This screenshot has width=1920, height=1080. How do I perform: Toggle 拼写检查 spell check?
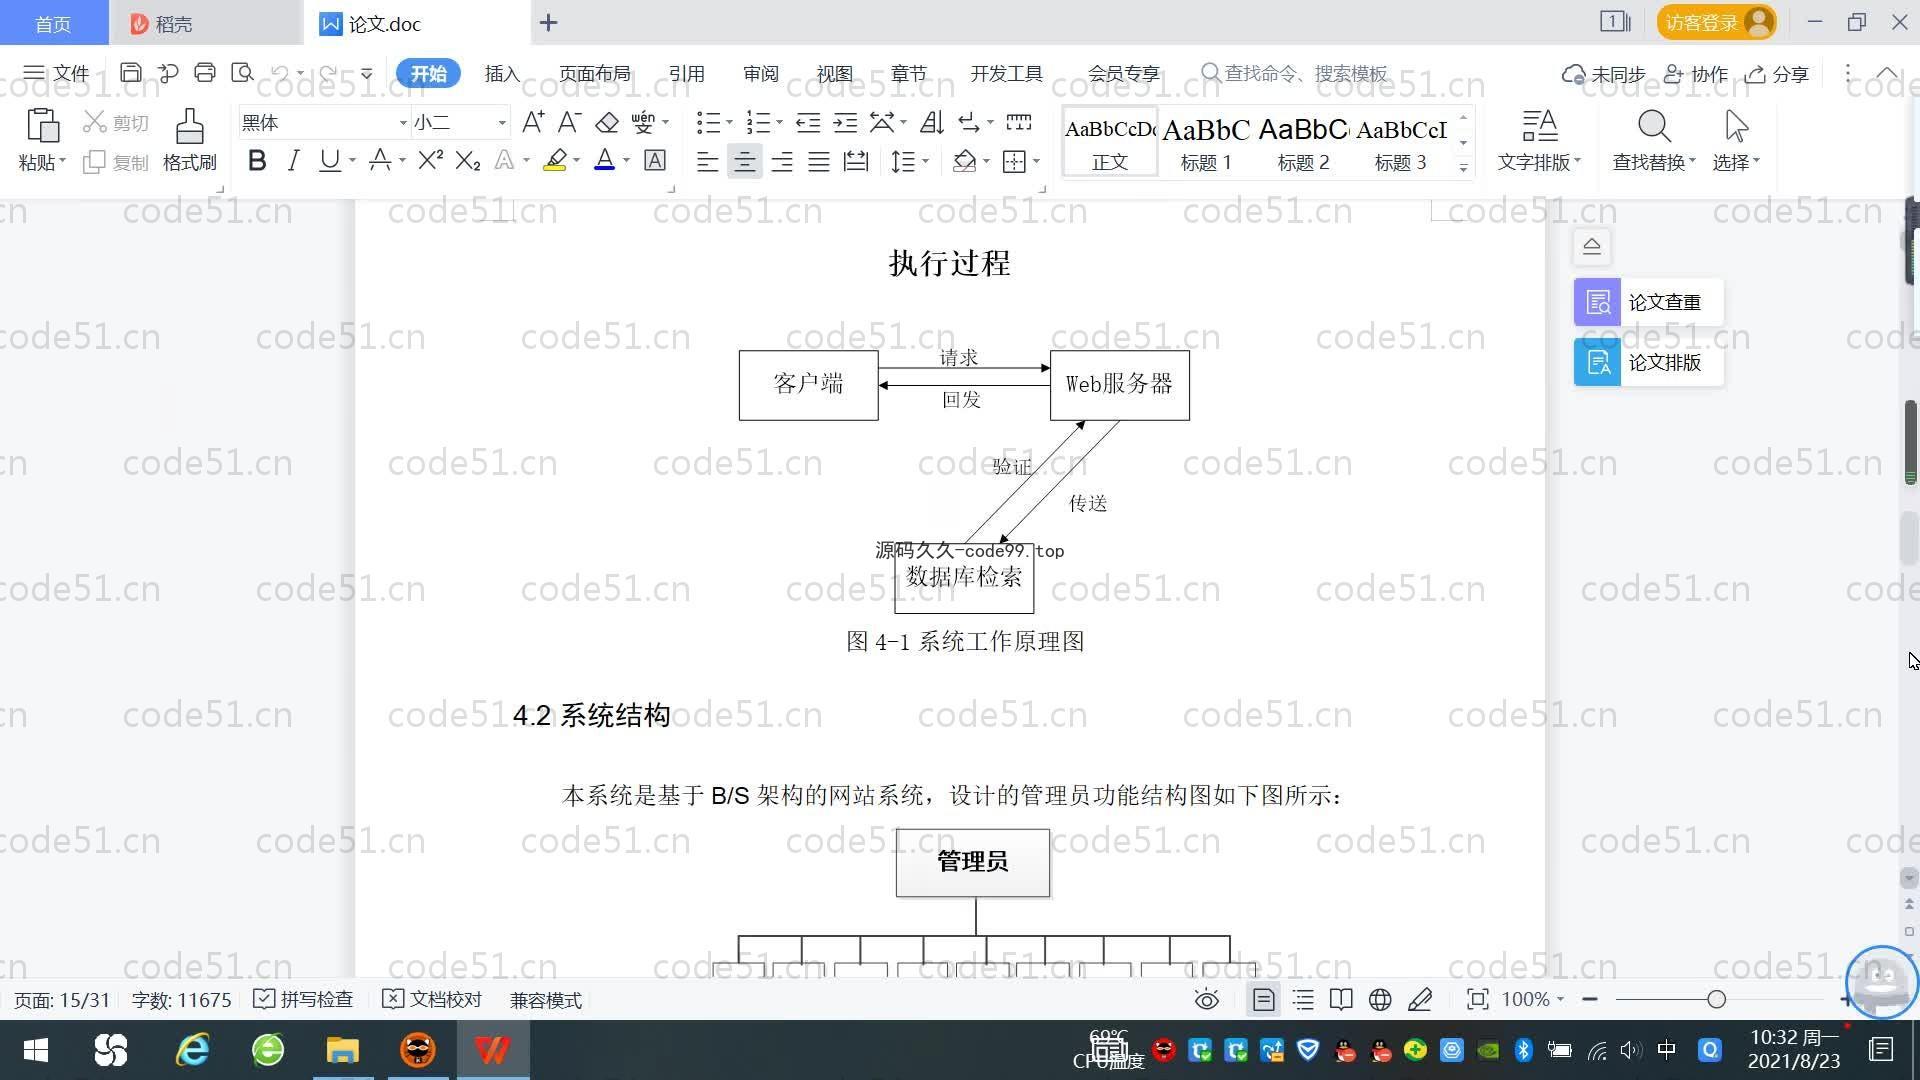click(303, 999)
